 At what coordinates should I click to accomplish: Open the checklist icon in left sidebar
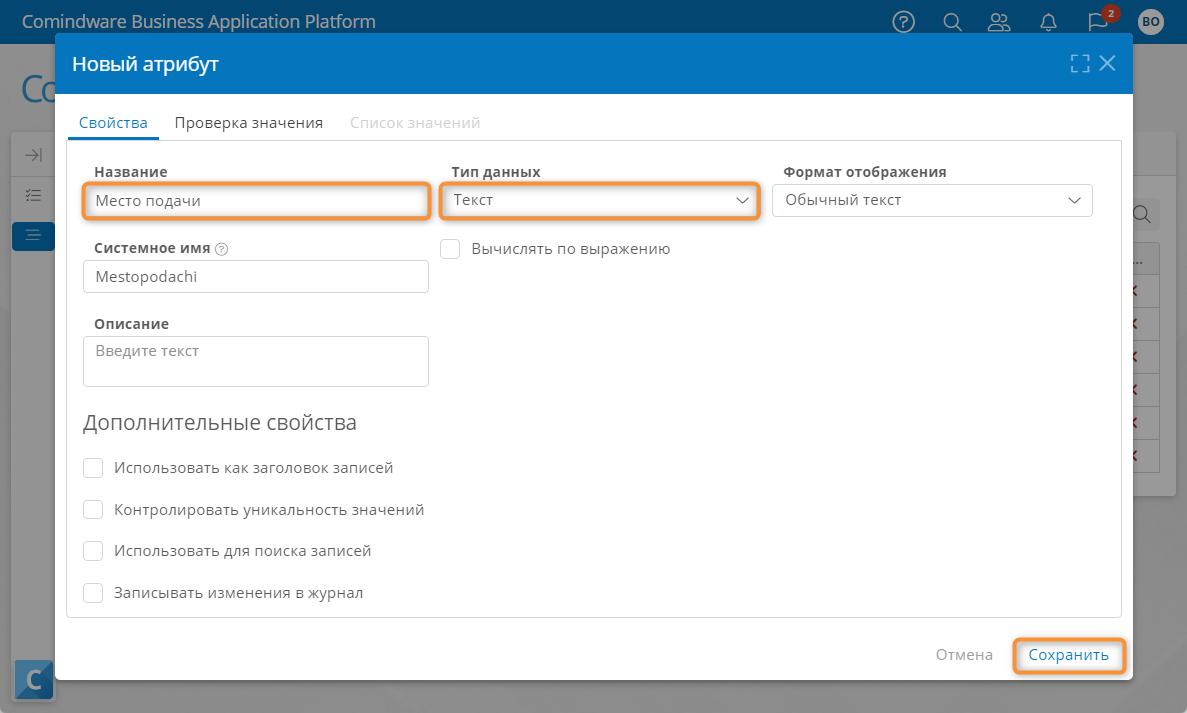click(33, 195)
